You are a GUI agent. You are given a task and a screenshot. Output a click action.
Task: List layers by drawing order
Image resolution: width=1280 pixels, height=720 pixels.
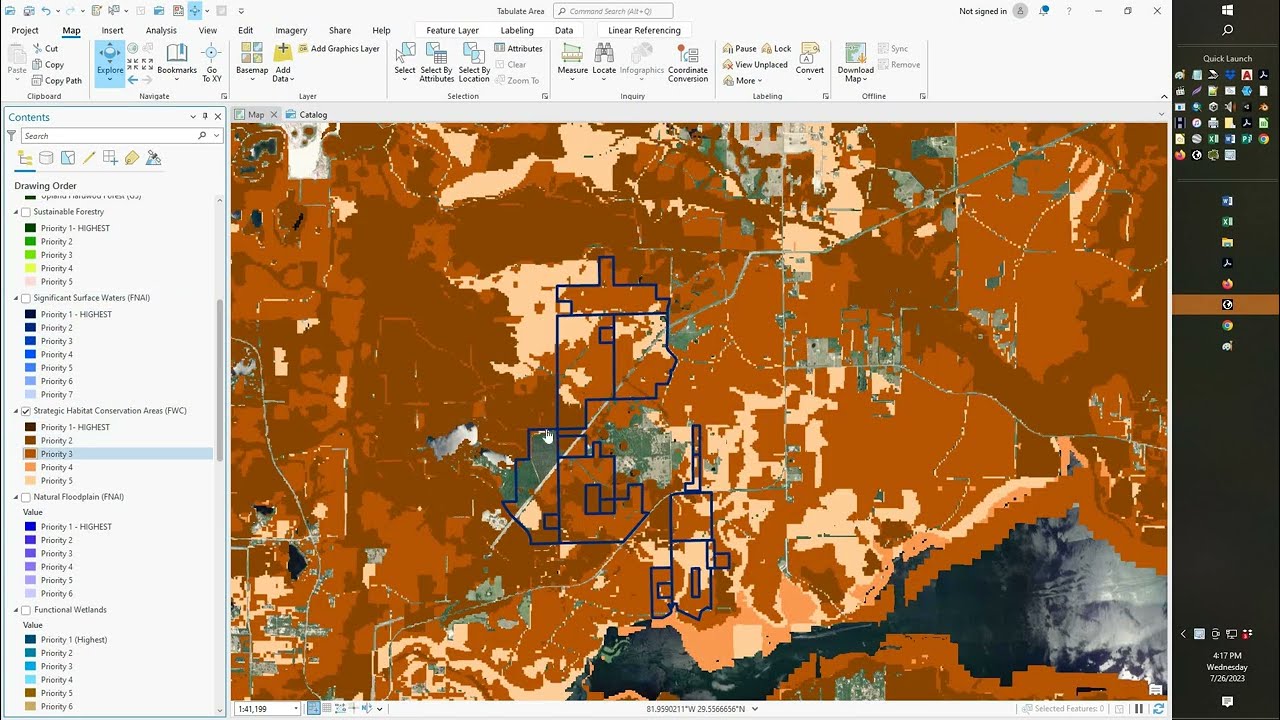coord(25,158)
